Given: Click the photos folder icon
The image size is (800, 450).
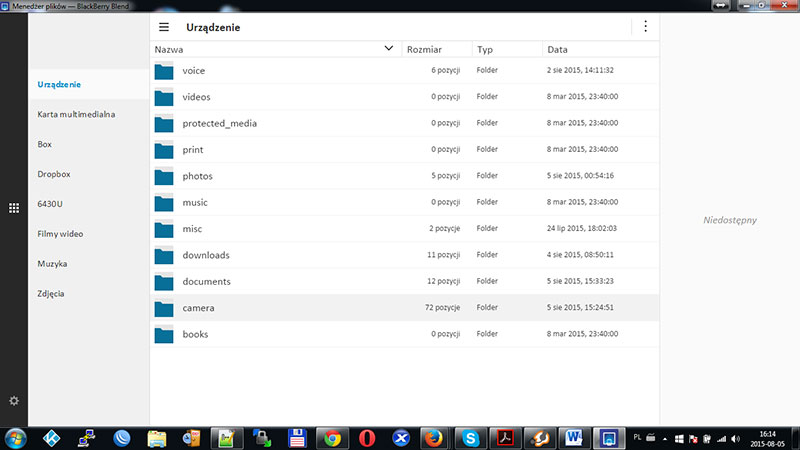Looking at the screenshot, I should (164, 177).
